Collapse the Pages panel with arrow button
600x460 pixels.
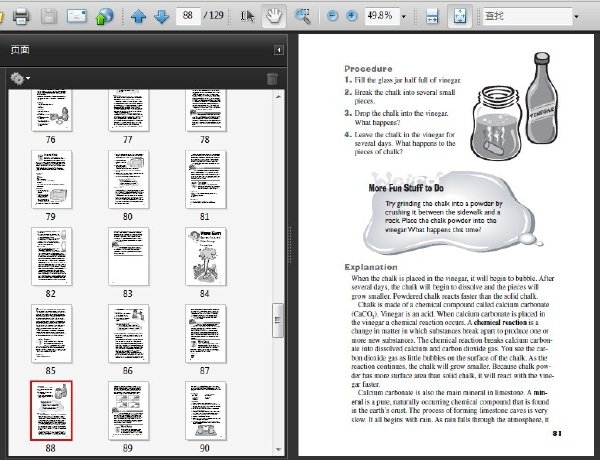[279, 50]
